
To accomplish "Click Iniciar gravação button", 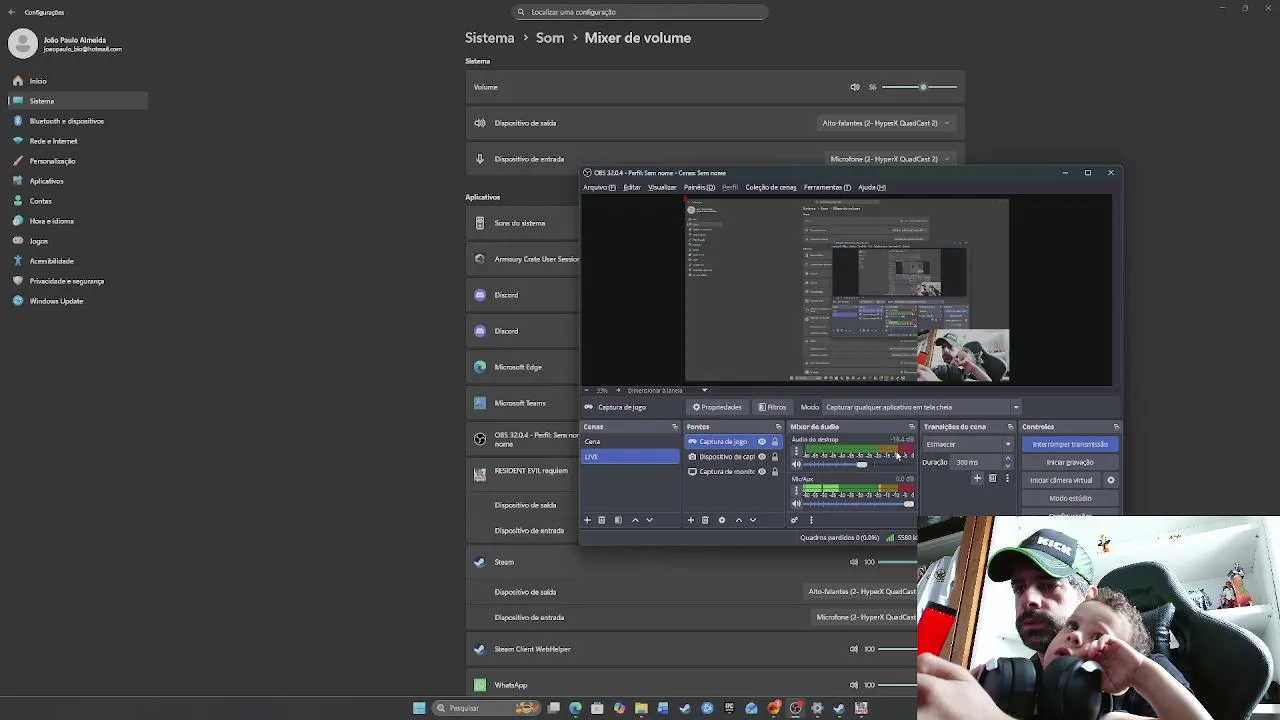I will [x=1070, y=462].
